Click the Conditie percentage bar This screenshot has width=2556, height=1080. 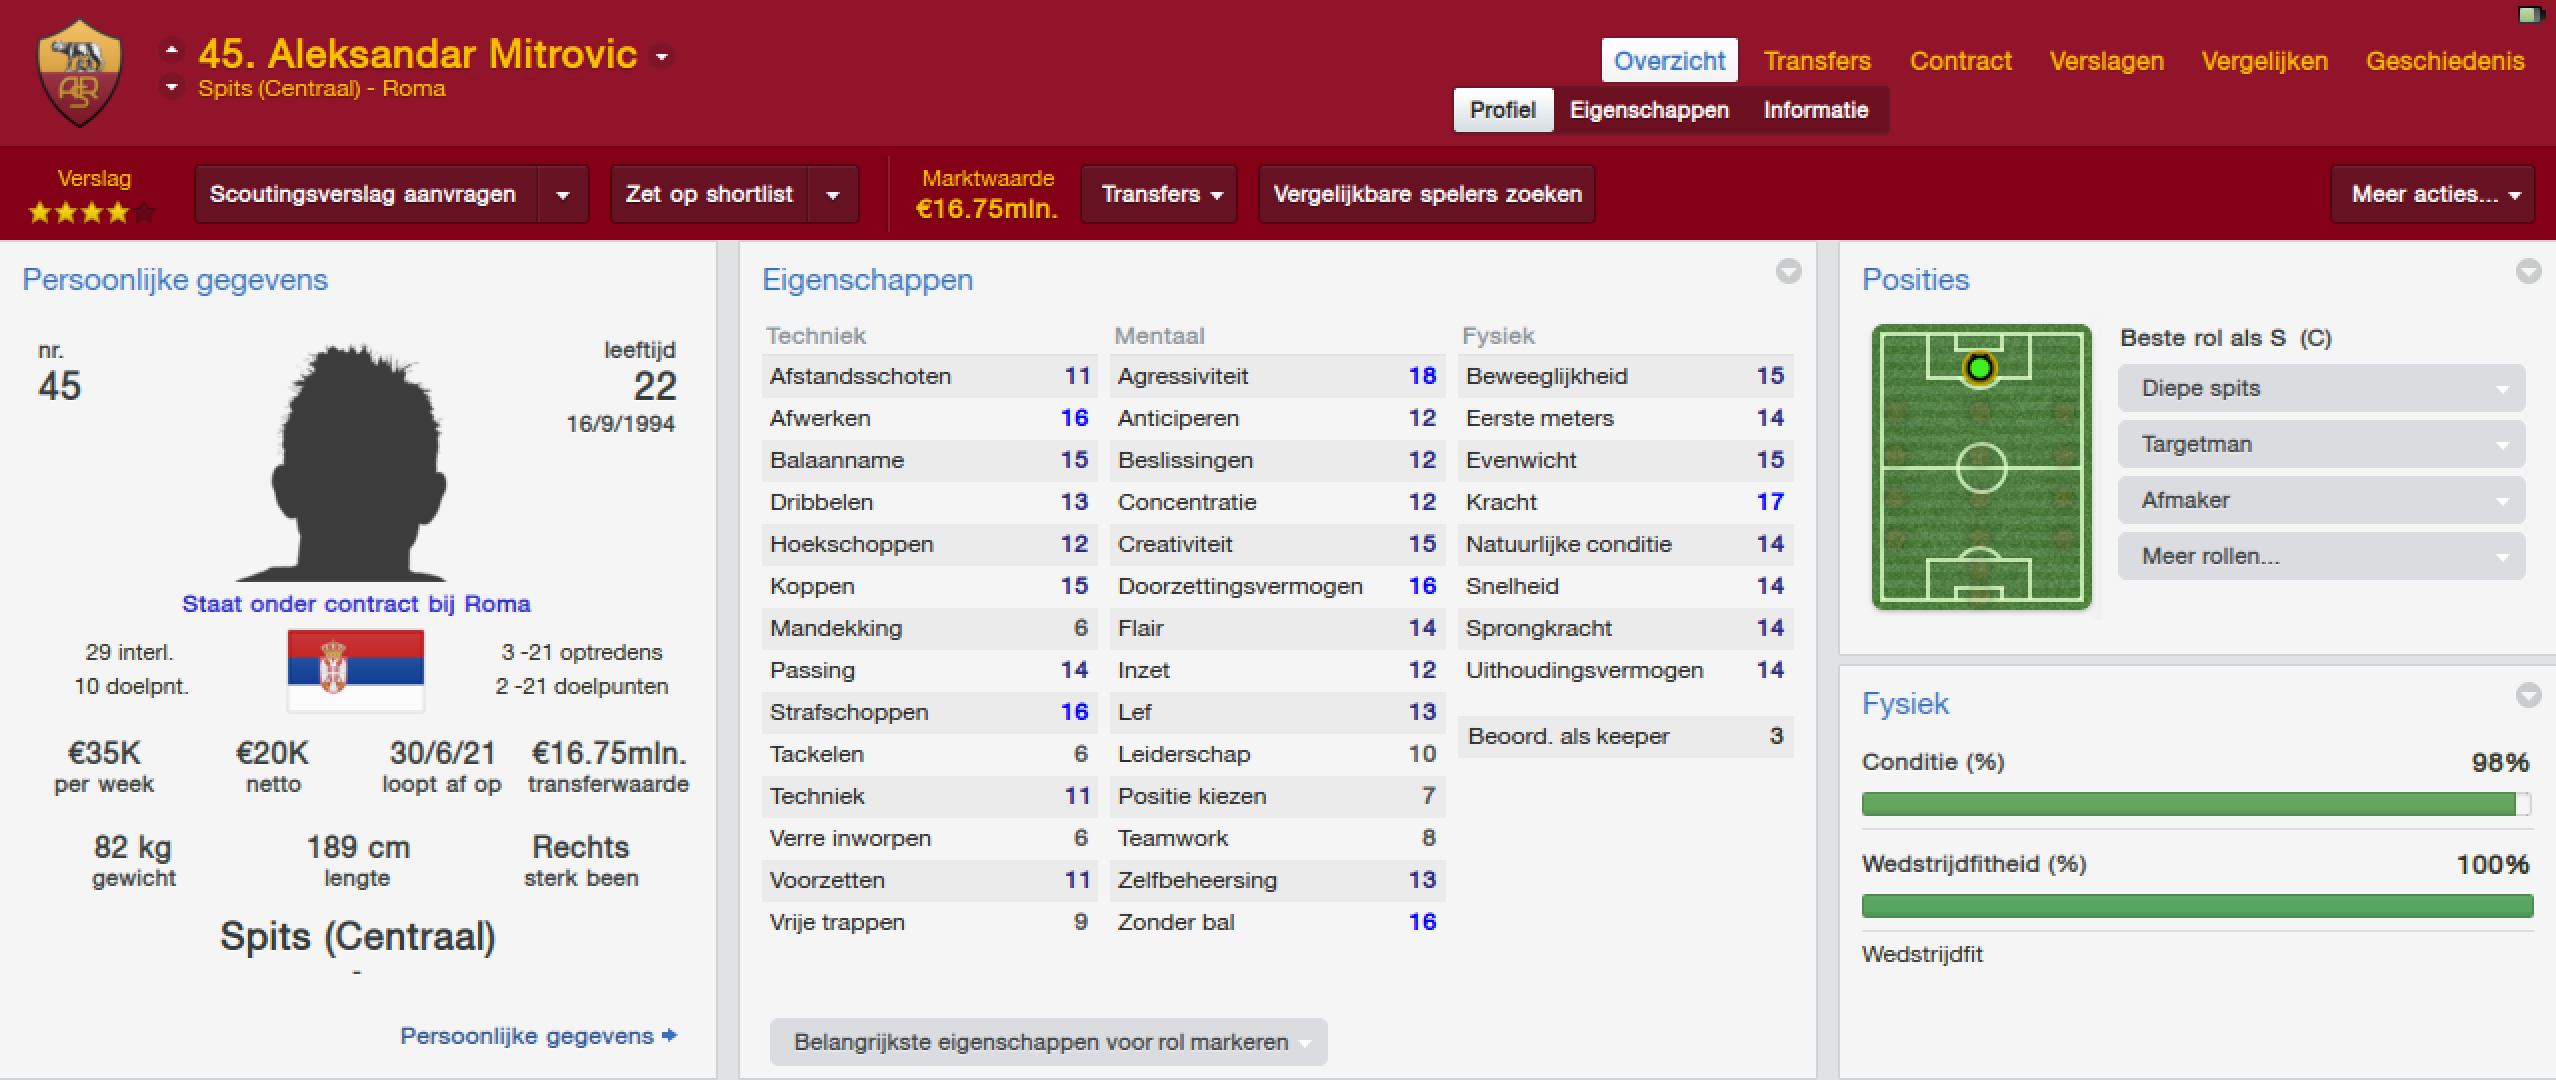(x=2195, y=804)
